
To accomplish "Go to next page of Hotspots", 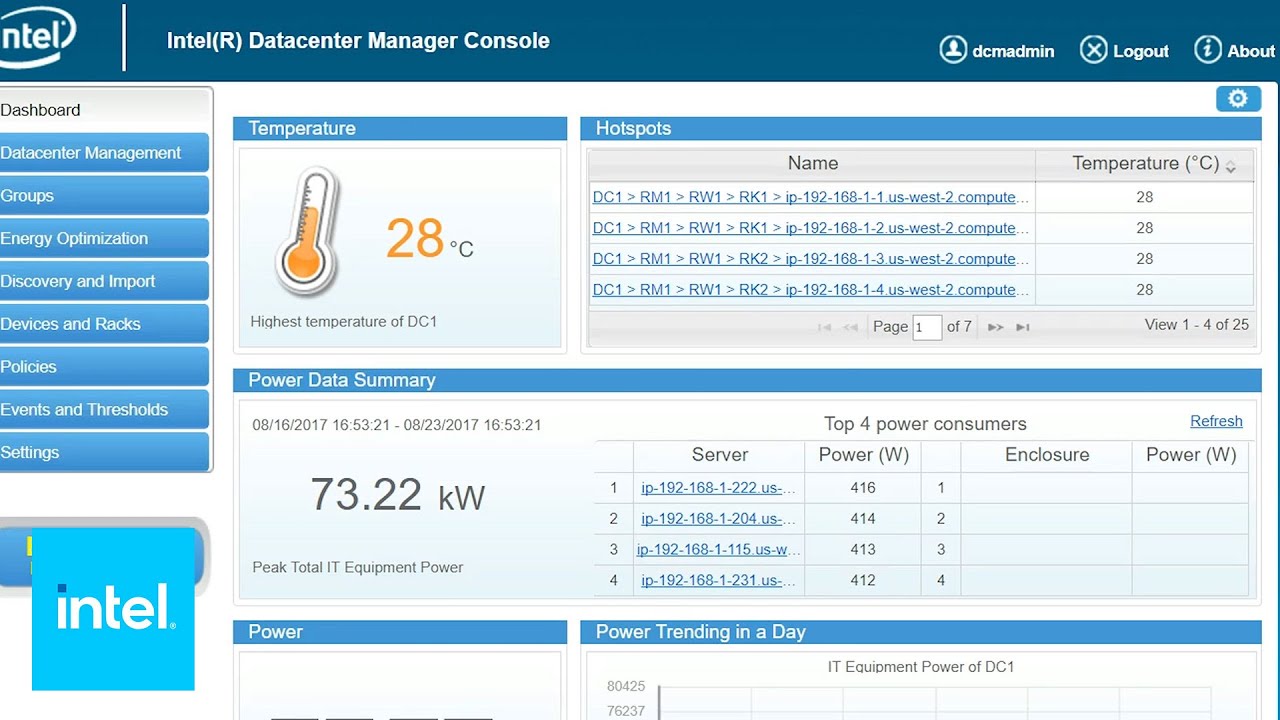I will 995,327.
